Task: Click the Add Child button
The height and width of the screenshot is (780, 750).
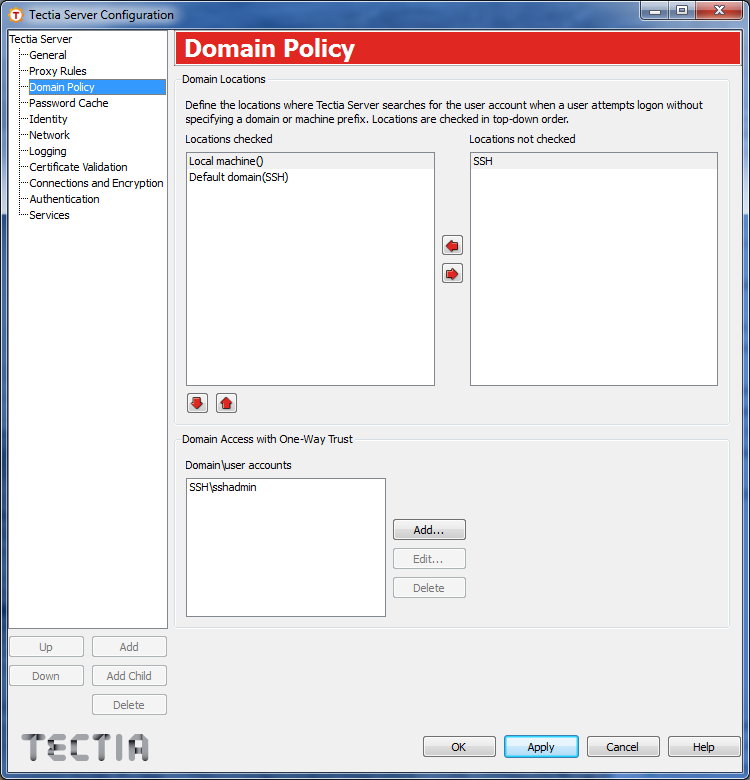Action: (129, 676)
